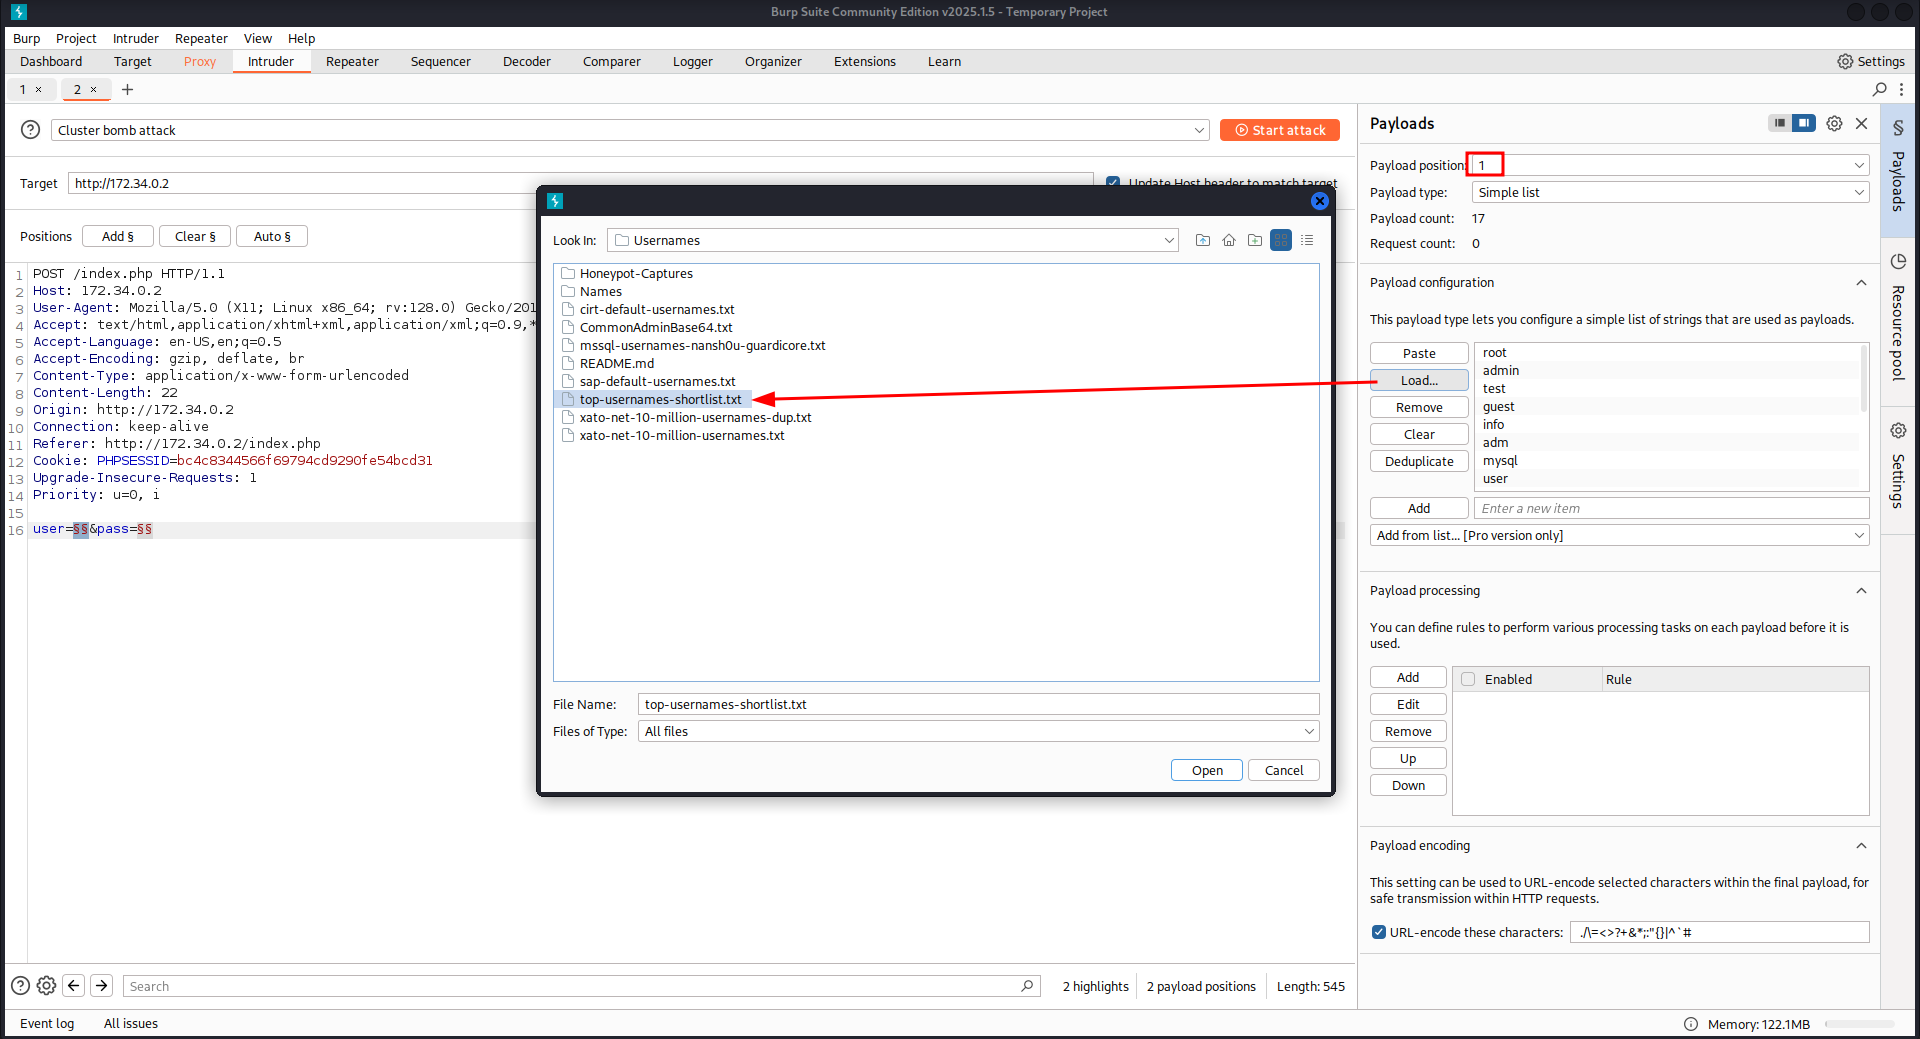1920x1039 pixels.
Task: Jump to Home folder in file dialog
Action: click(x=1229, y=240)
